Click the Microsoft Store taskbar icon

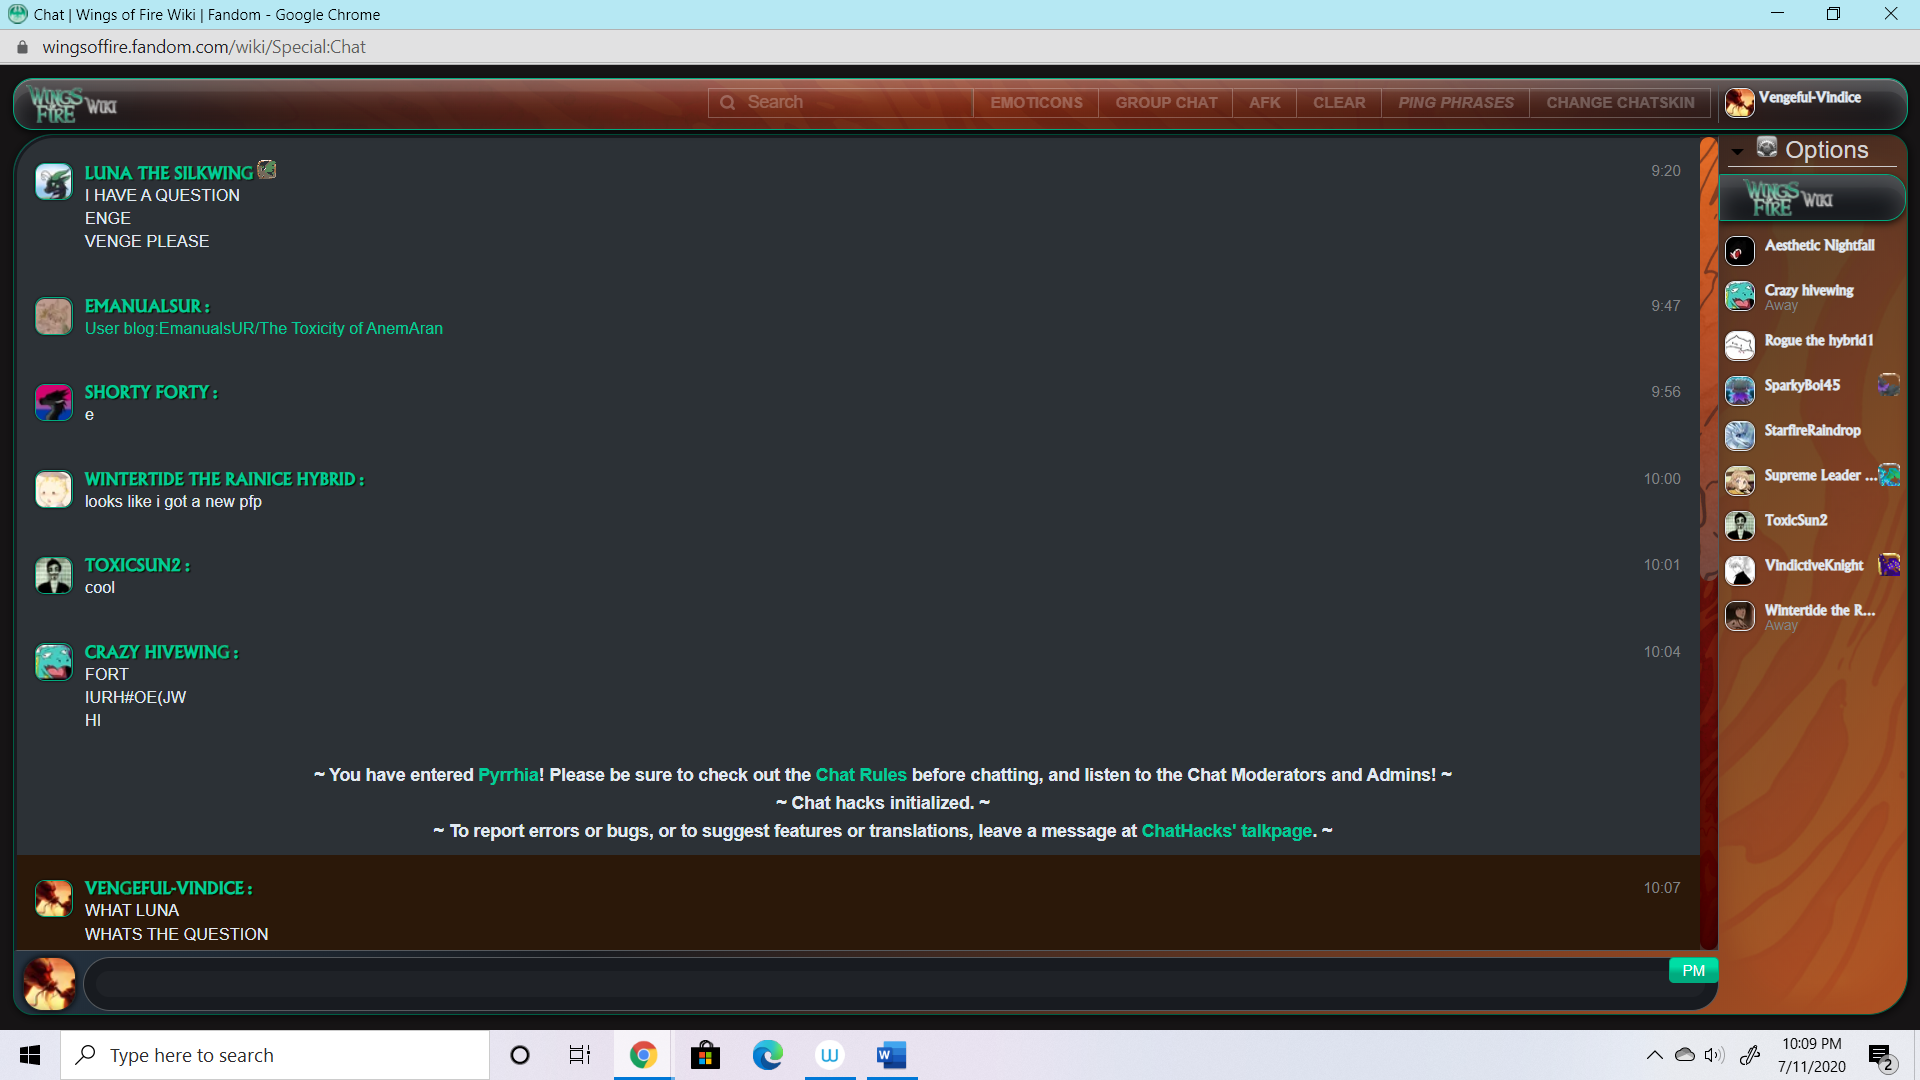pos(705,1055)
